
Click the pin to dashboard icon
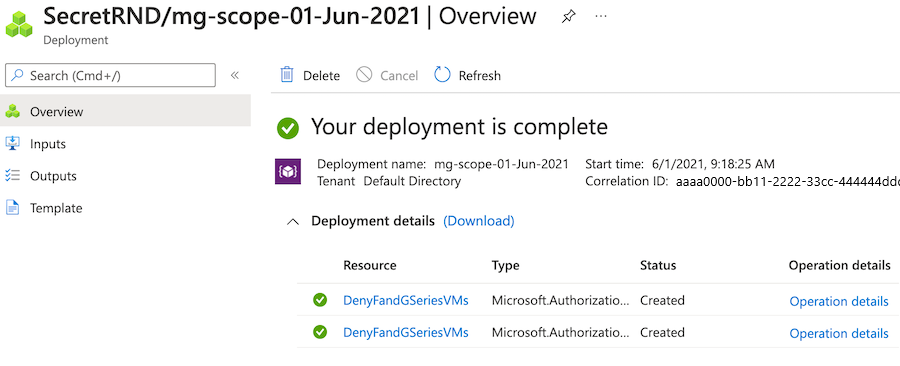[568, 17]
